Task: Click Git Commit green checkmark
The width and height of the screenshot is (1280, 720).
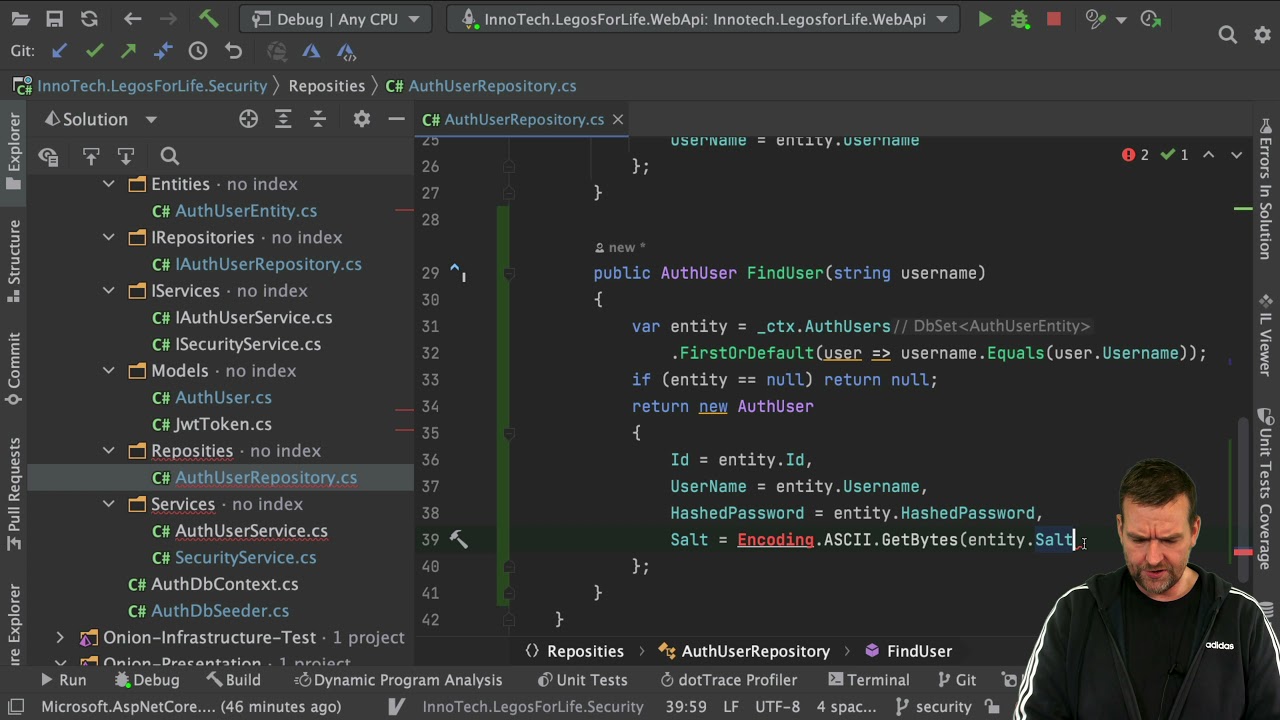Action: tap(94, 51)
